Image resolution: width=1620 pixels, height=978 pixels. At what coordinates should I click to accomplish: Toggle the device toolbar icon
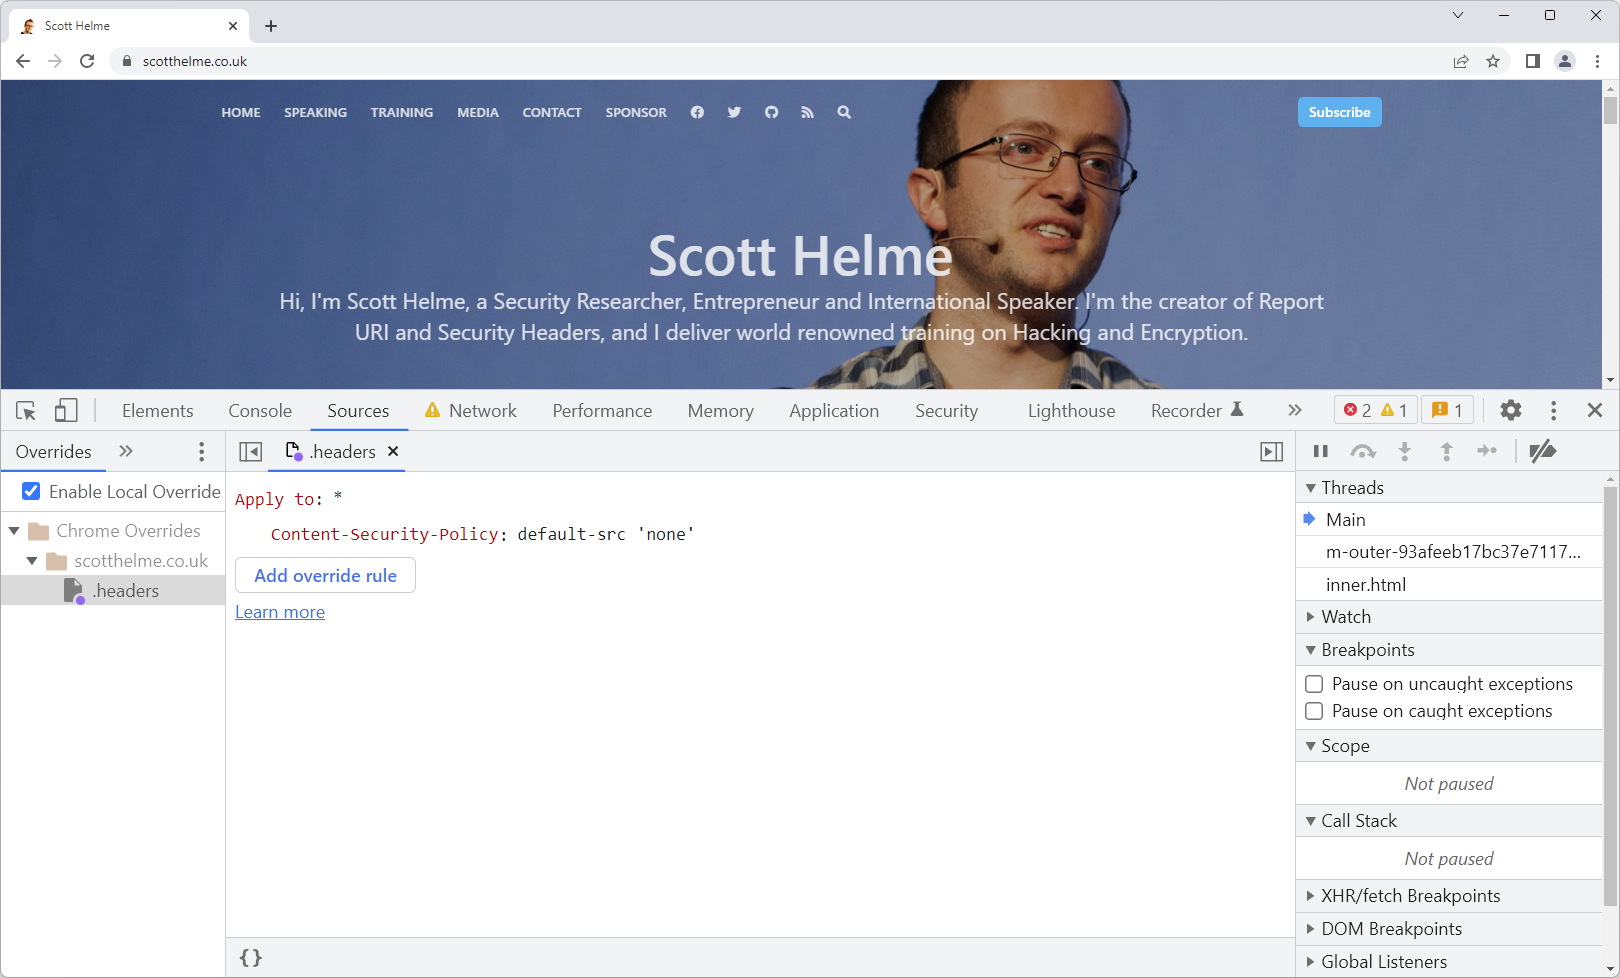[66, 411]
